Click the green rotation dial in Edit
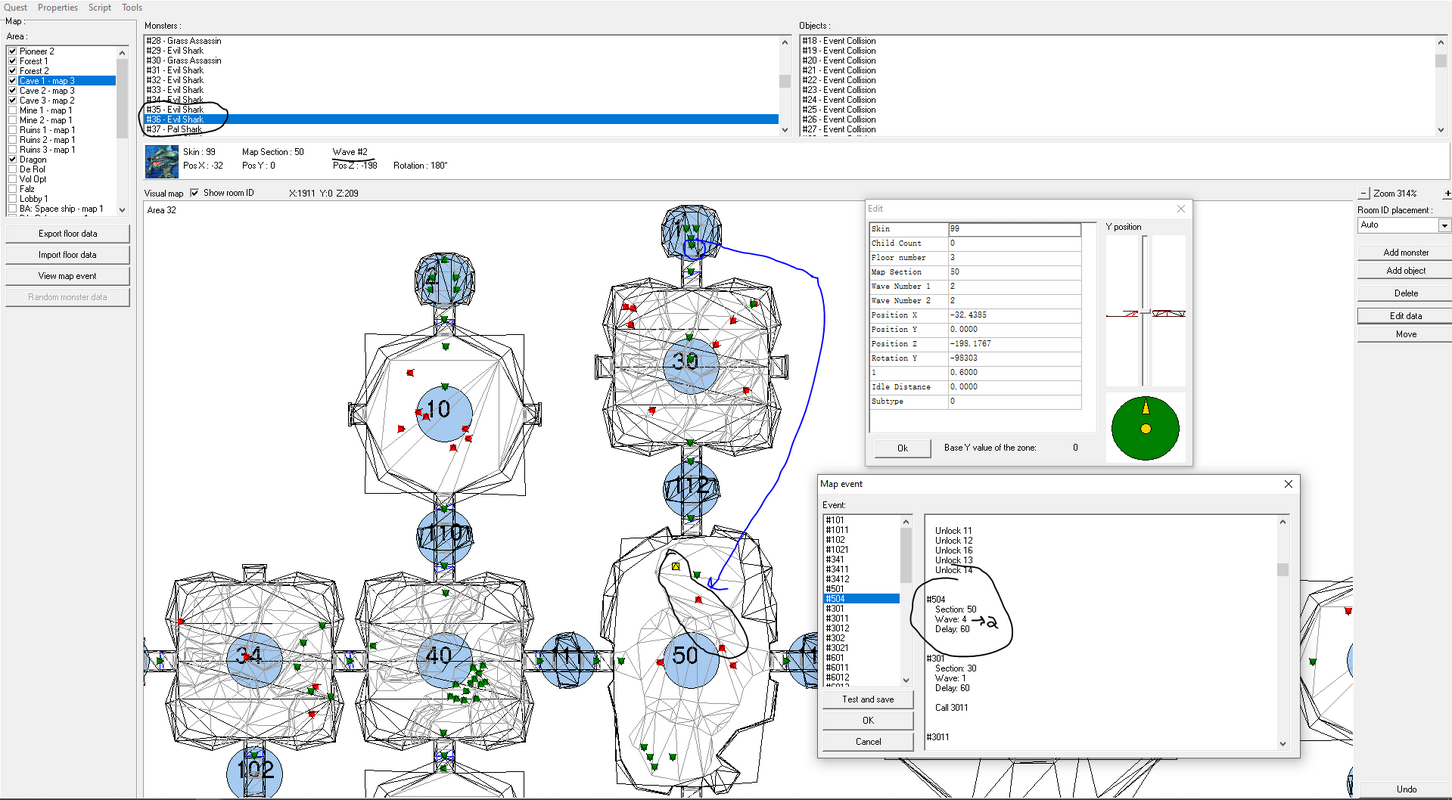Image resolution: width=1452 pixels, height=800 pixels. pyautogui.click(x=1146, y=428)
